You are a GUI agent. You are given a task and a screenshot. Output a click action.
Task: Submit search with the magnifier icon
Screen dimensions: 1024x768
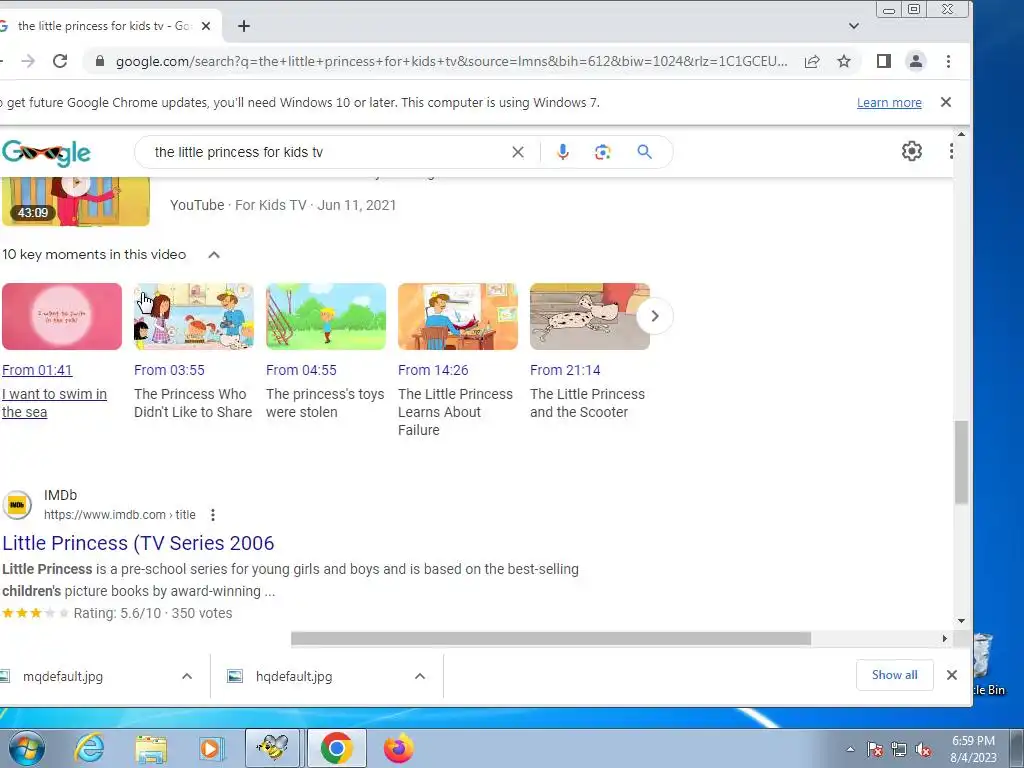[645, 152]
